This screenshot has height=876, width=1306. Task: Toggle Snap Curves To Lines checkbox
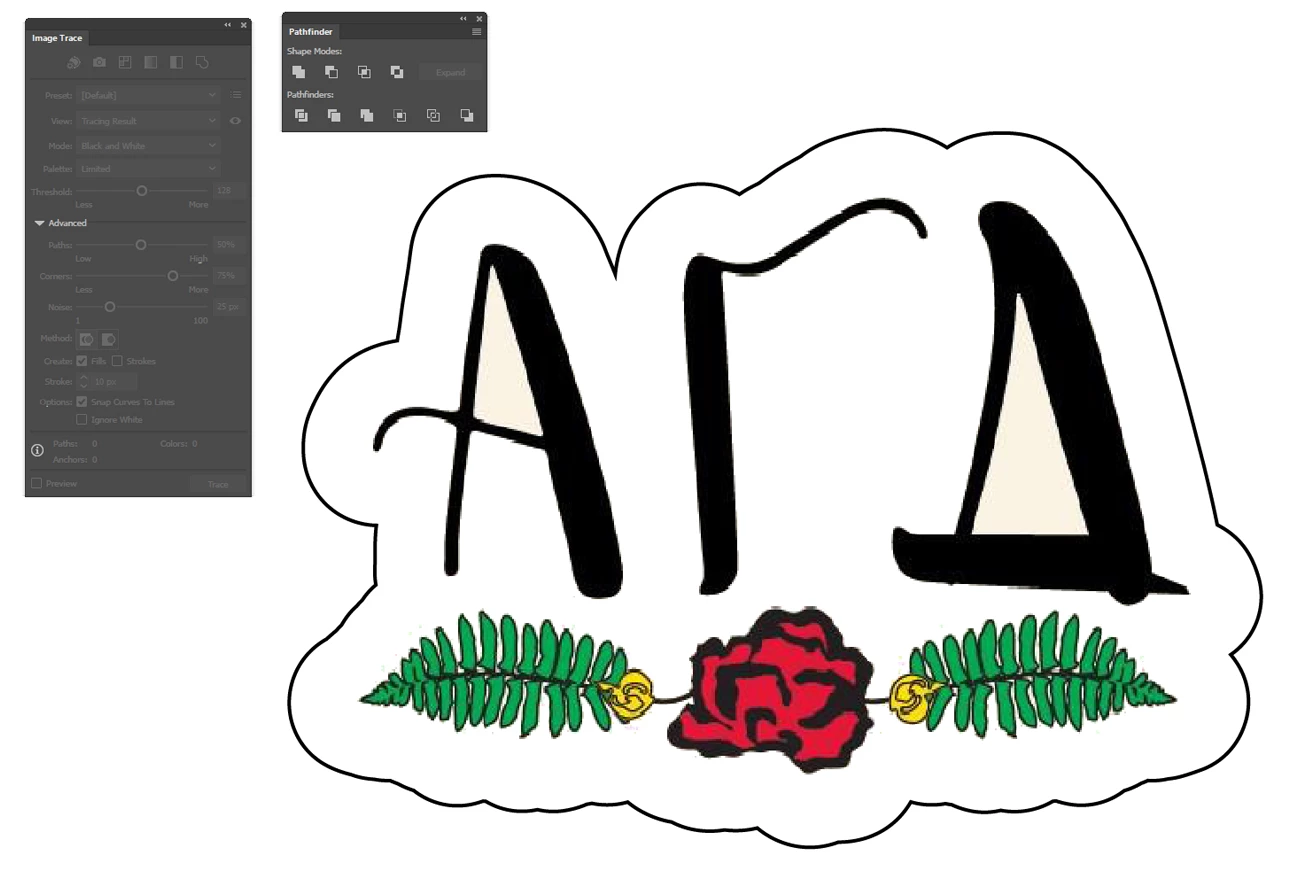(x=82, y=402)
